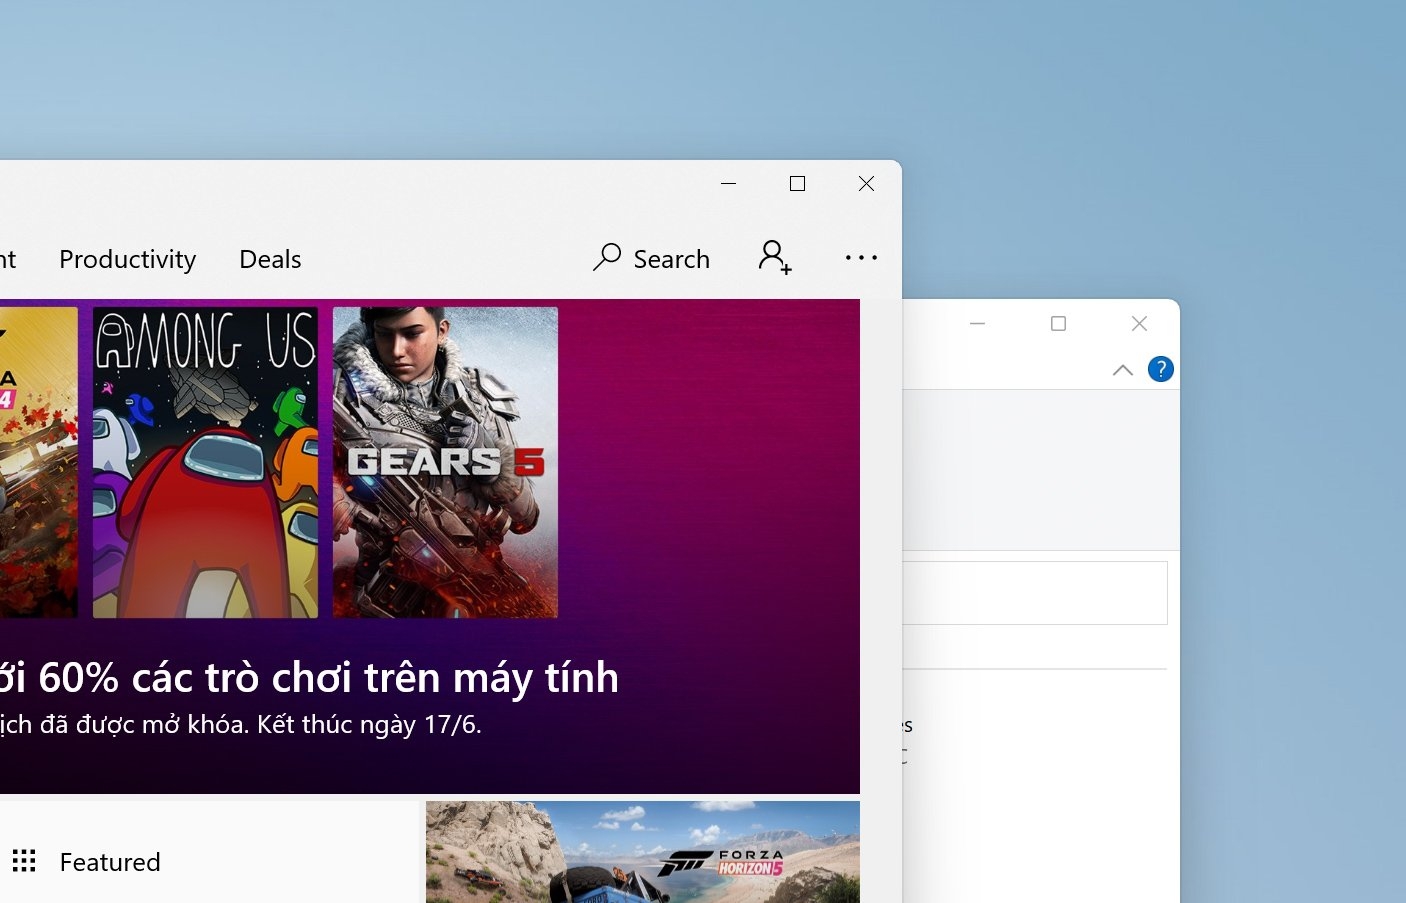Minimize the Microsoft Store window
1406x903 pixels.
(729, 184)
